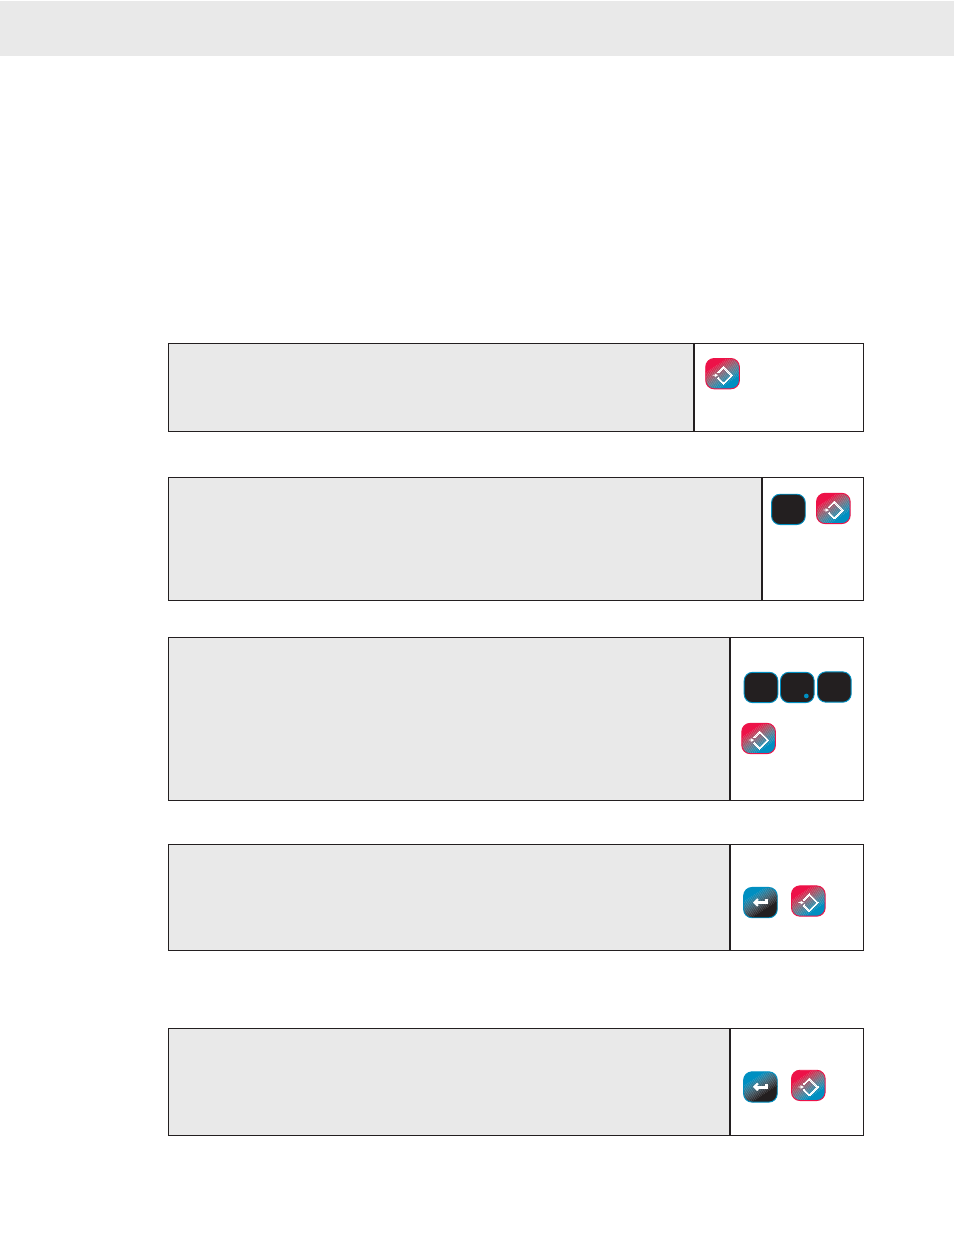Click the gray description panel of the second box

tap(465, 539)
